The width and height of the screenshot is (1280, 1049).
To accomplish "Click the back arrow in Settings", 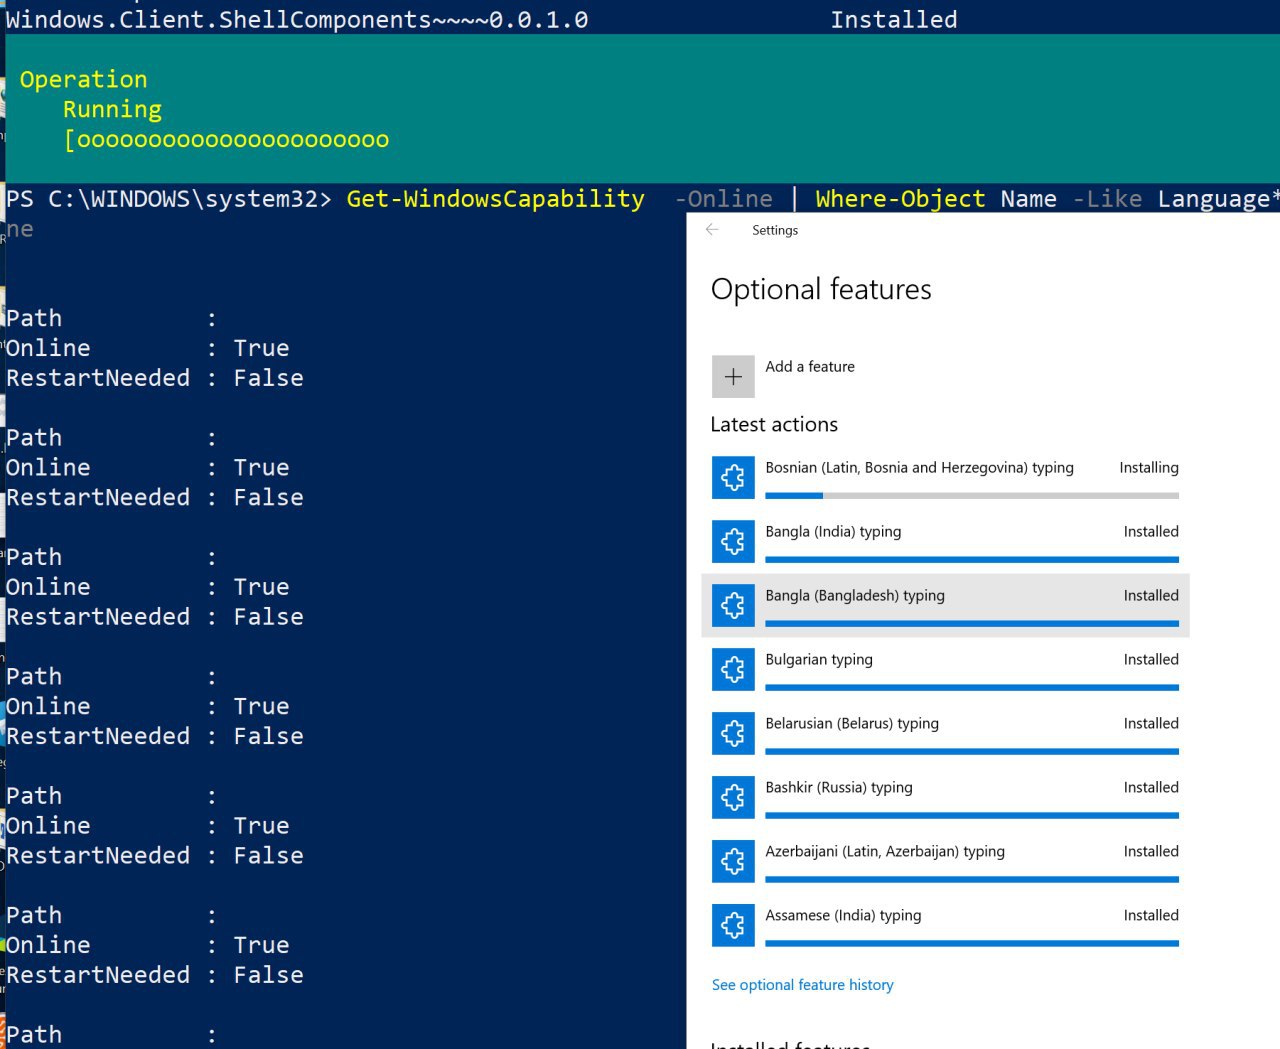I will (x=712, y=230).
